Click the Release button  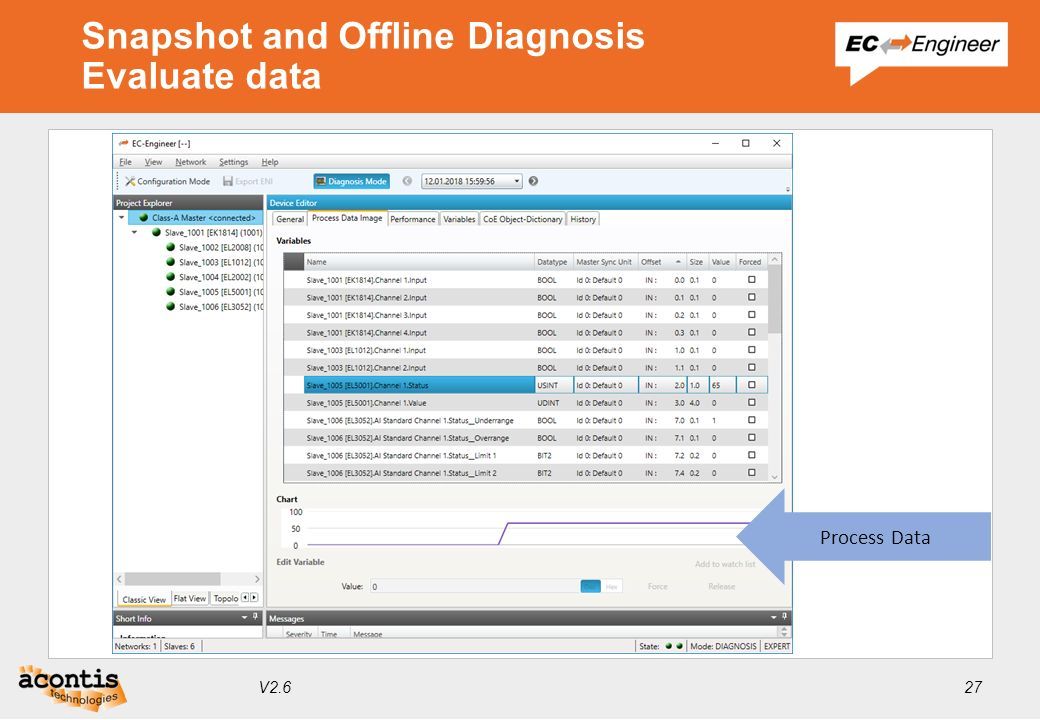pyautogui.click(x=721, y=586)
